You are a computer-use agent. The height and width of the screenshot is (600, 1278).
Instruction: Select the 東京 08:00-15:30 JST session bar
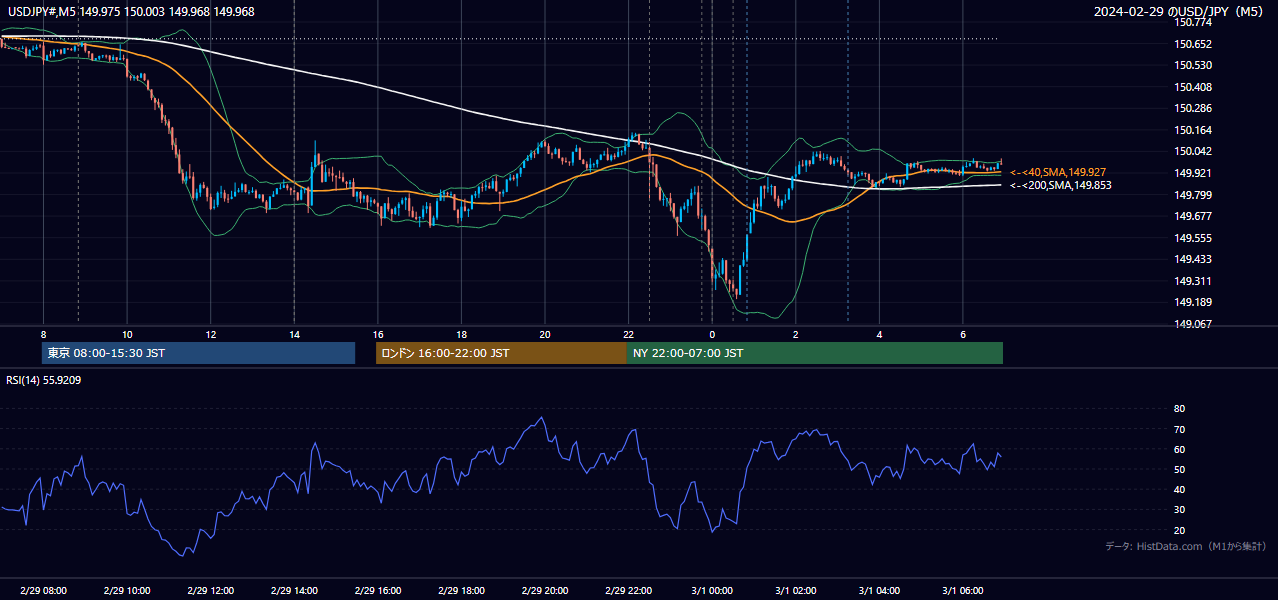click(198, 353)
